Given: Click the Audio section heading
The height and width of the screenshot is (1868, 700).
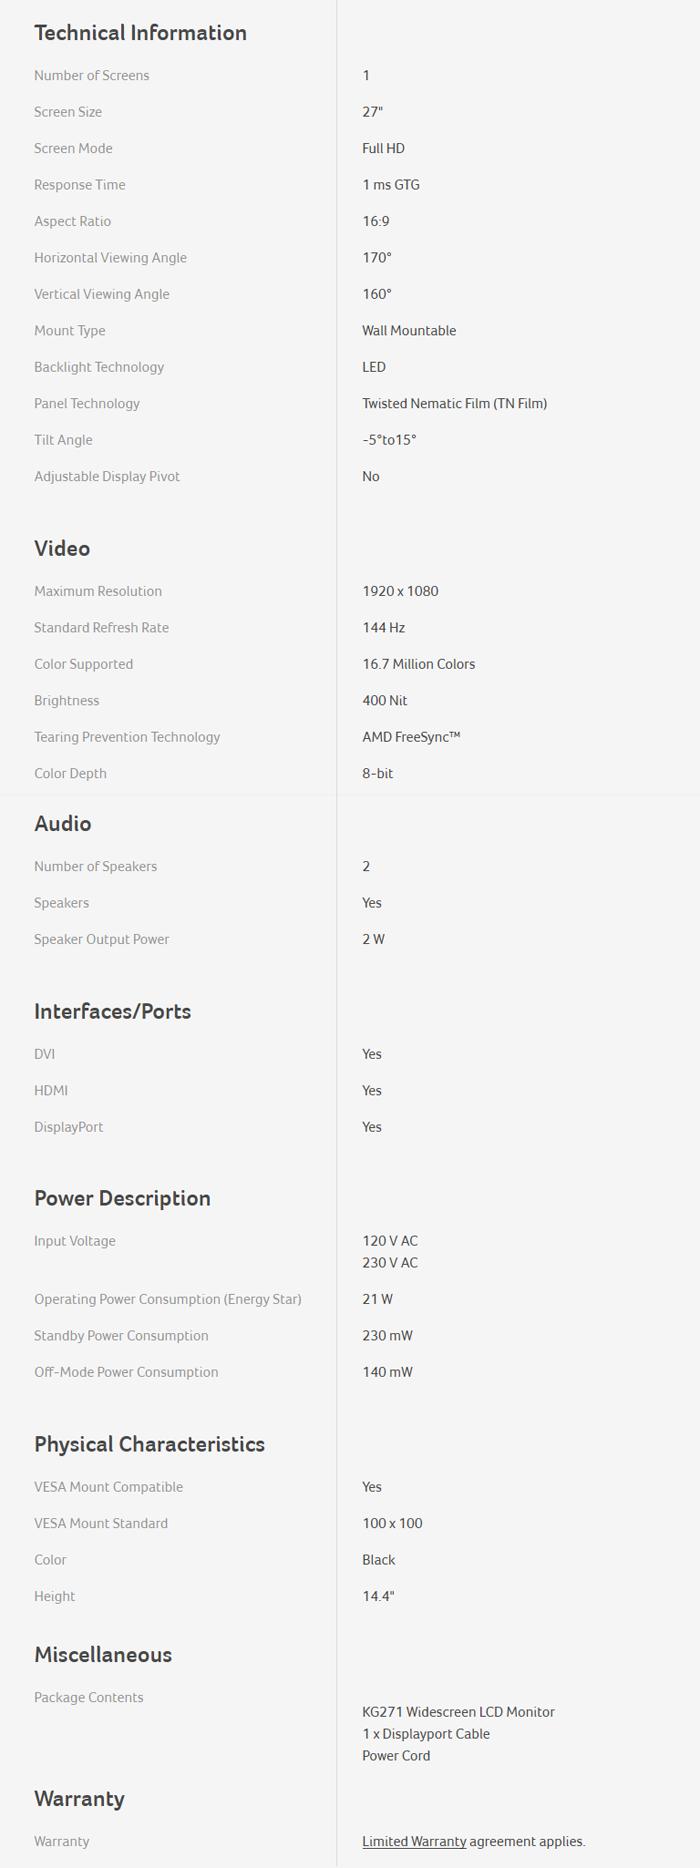Looking at the screenshot, I should pyautogui.click(x=63, y=823).
